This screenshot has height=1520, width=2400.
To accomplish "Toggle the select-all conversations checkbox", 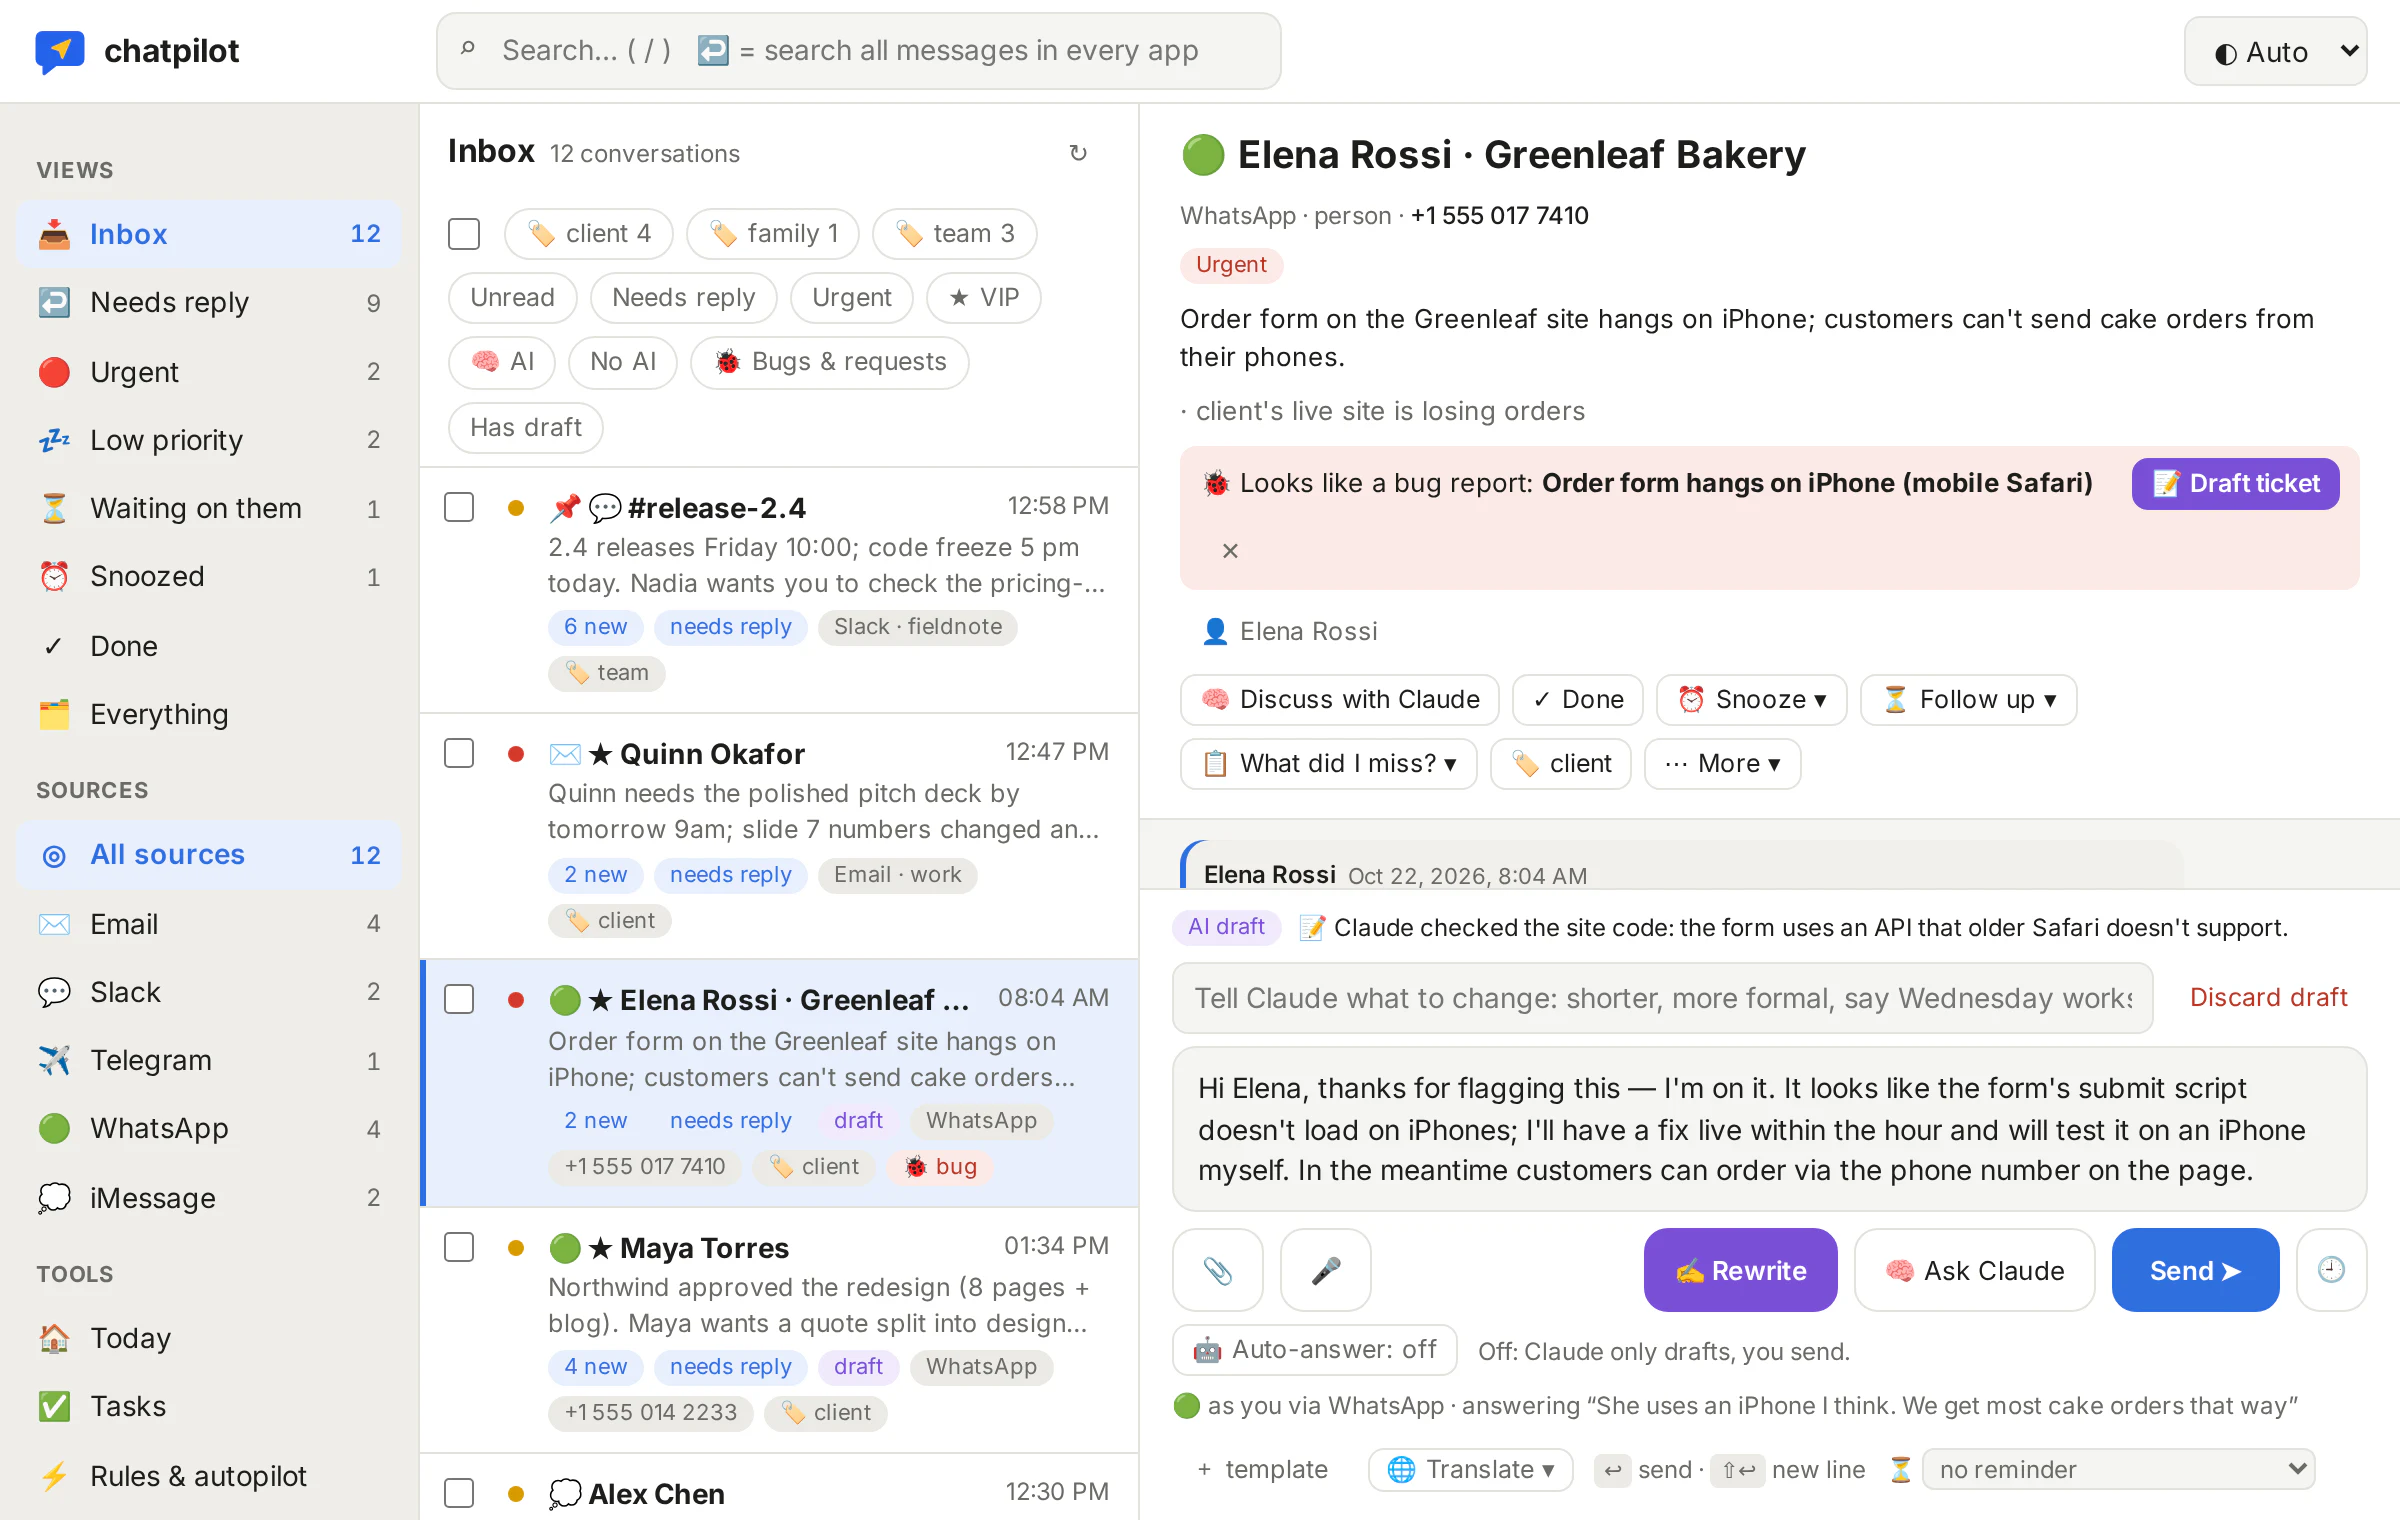I will (464, 234).
